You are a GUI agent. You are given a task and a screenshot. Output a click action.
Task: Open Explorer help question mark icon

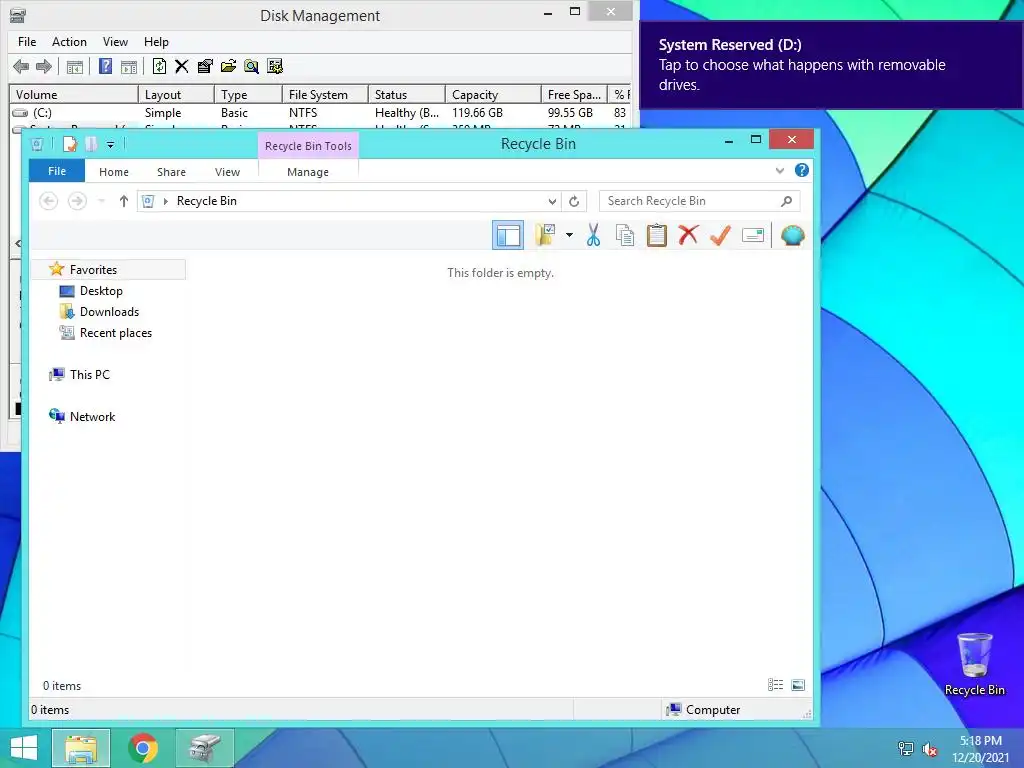tap(802, 170)
